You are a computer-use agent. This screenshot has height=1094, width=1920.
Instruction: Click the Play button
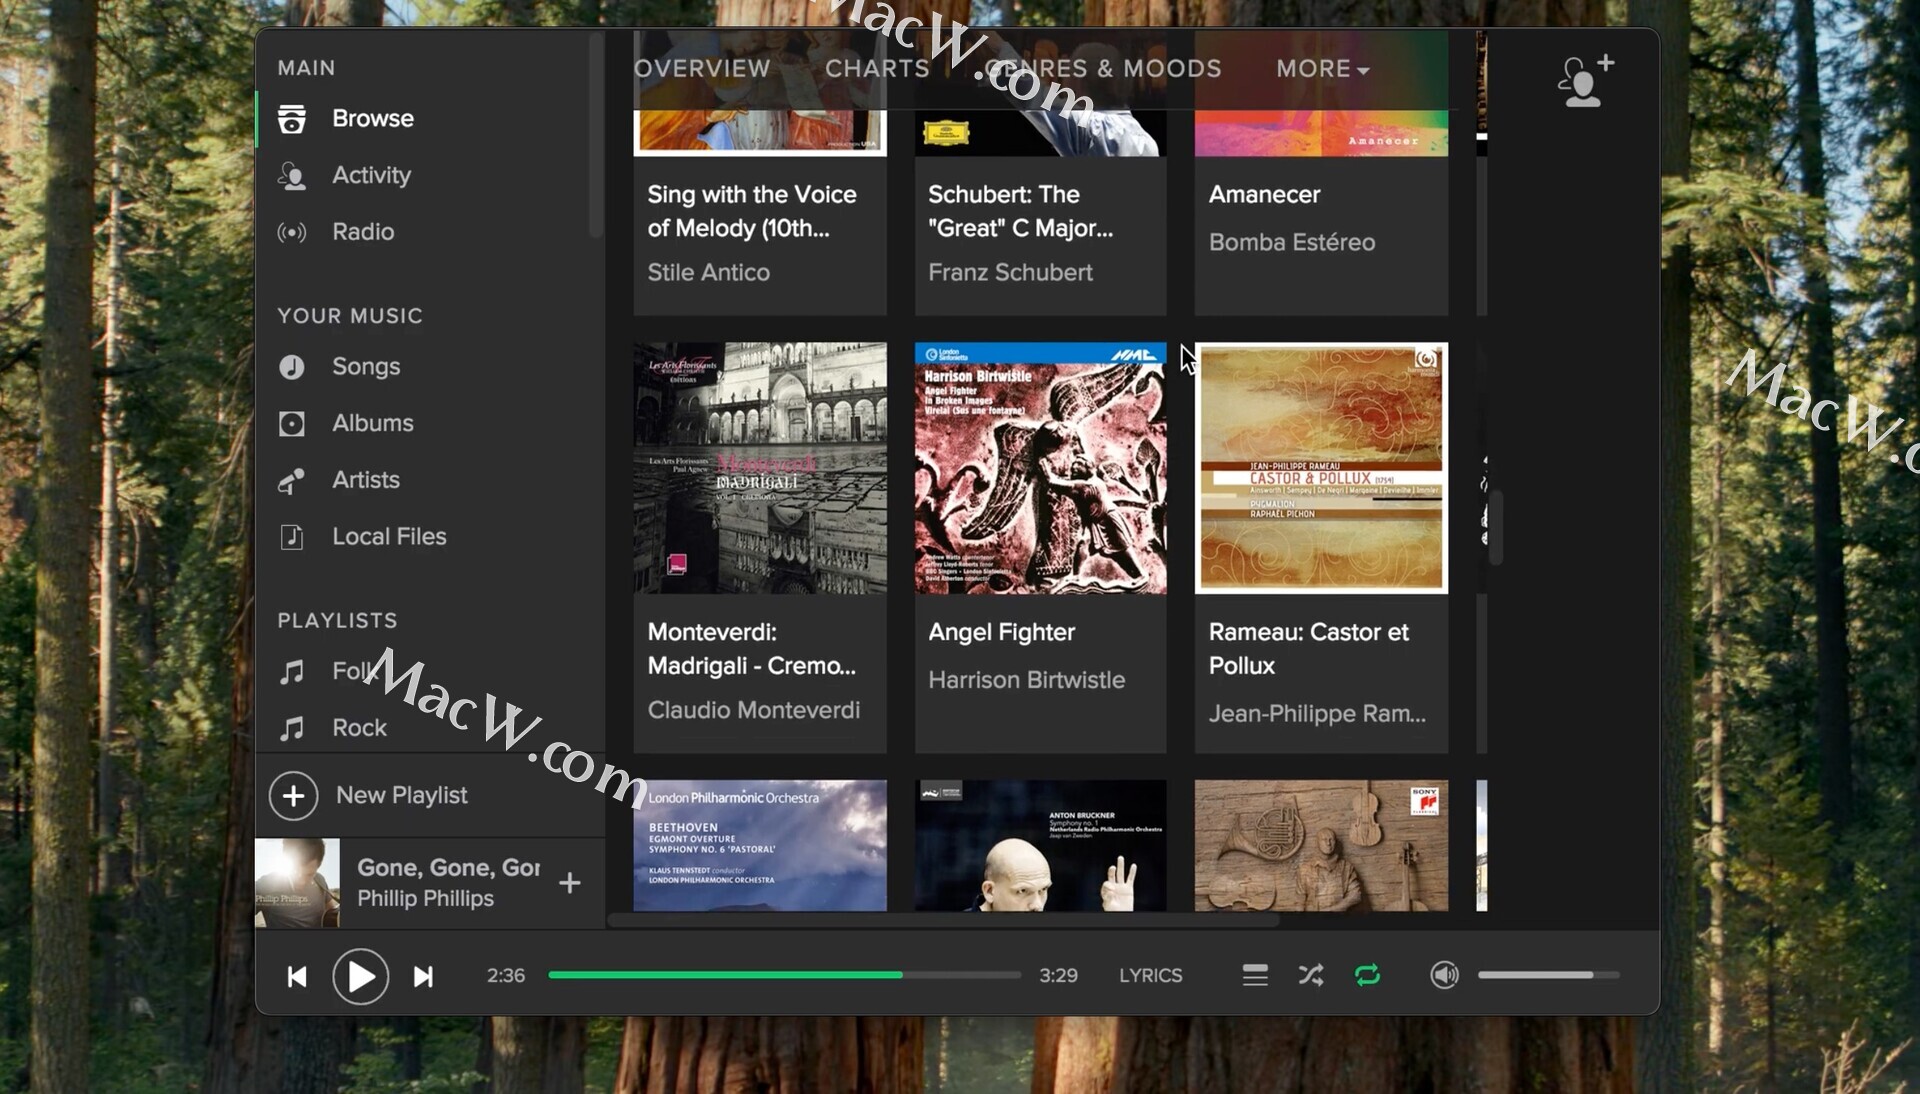360,977
